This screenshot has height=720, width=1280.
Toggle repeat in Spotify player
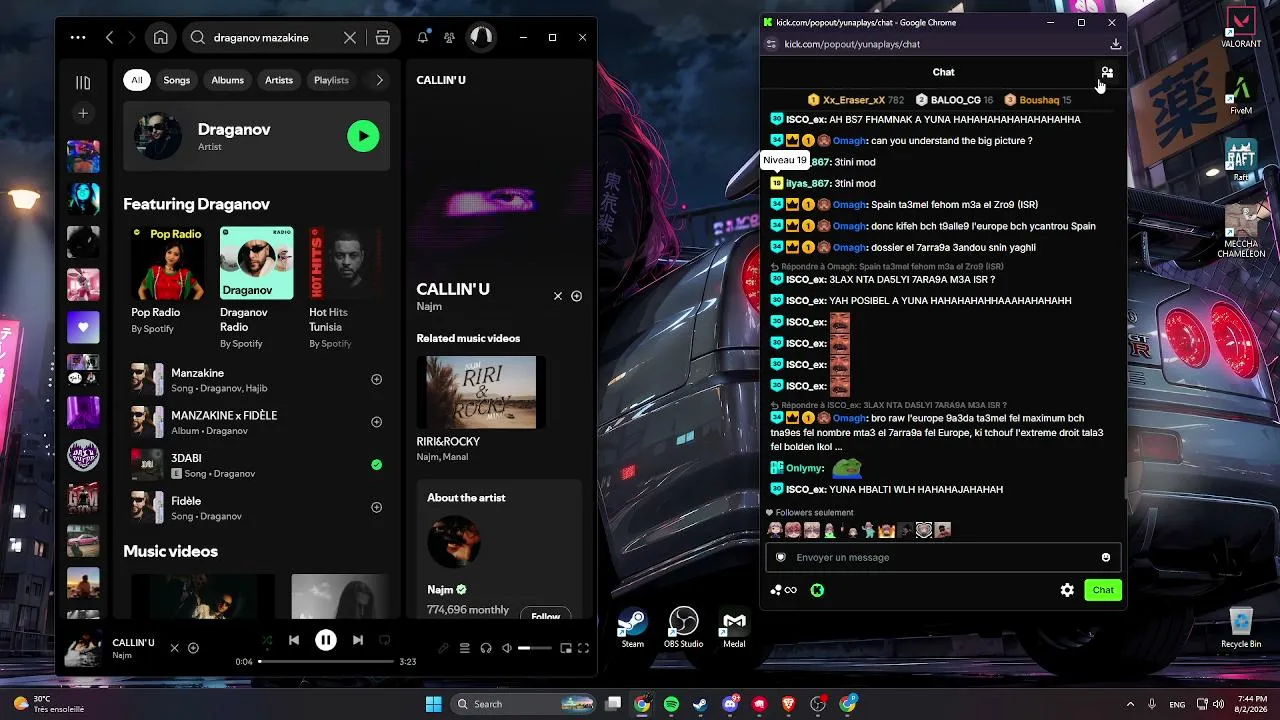pyautogui.click(x=385, y=640)
